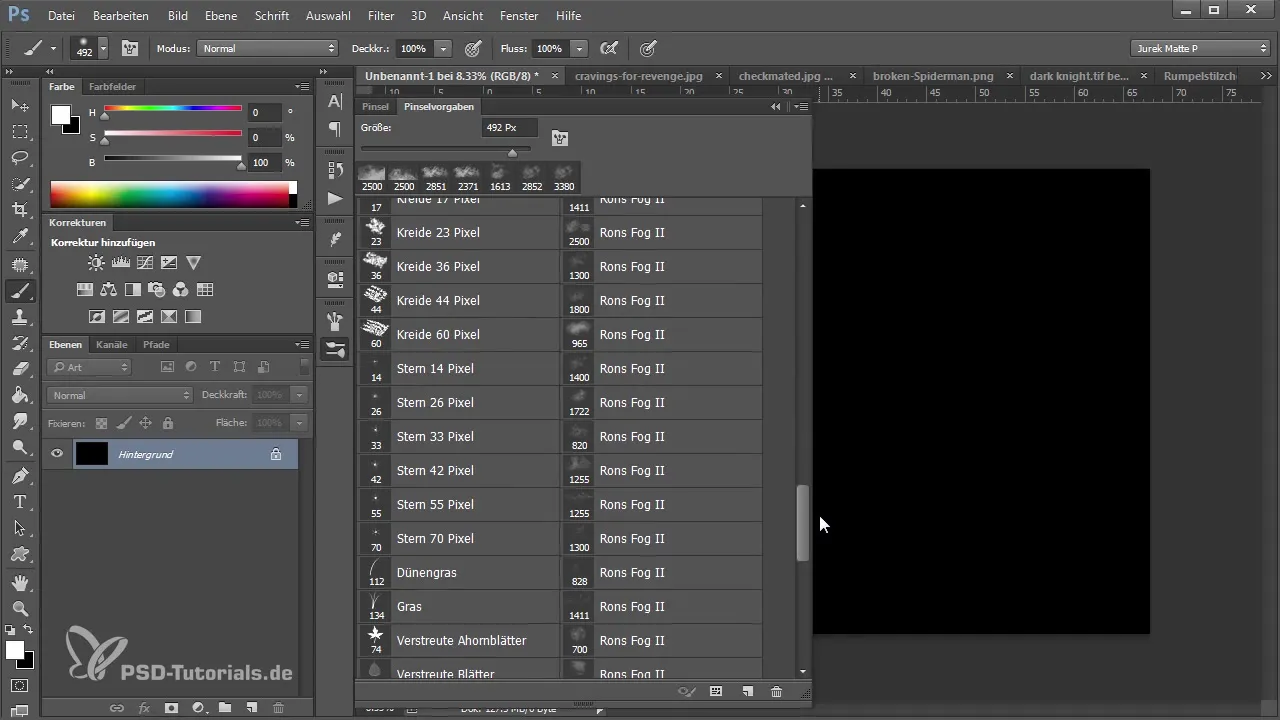Open the Farbe panel flyout menu
The height and width of the screenshot is (720, 1280).
(303, 87)
